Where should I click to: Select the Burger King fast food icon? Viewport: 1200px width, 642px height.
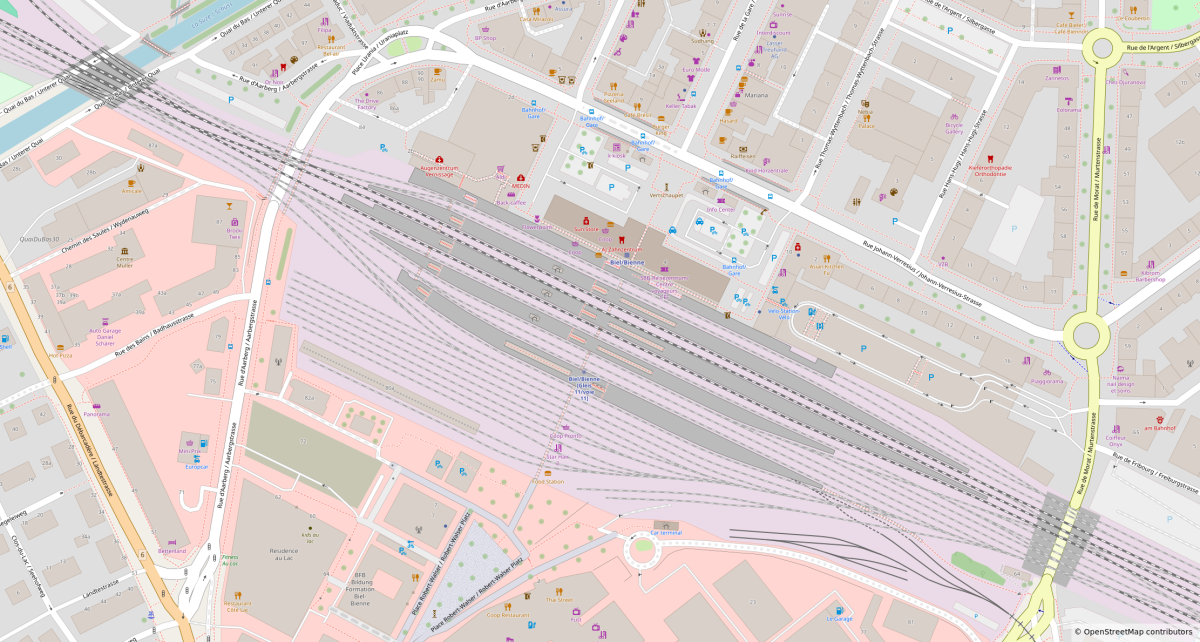click(661, 121)
